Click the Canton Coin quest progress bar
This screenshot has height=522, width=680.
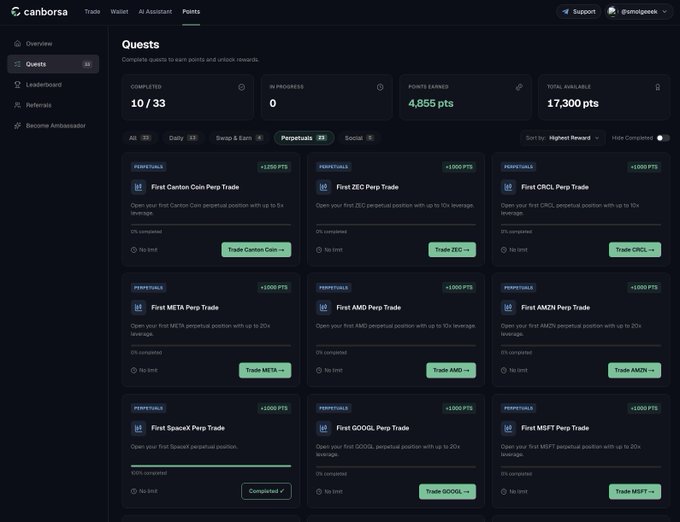coord(211,225)
